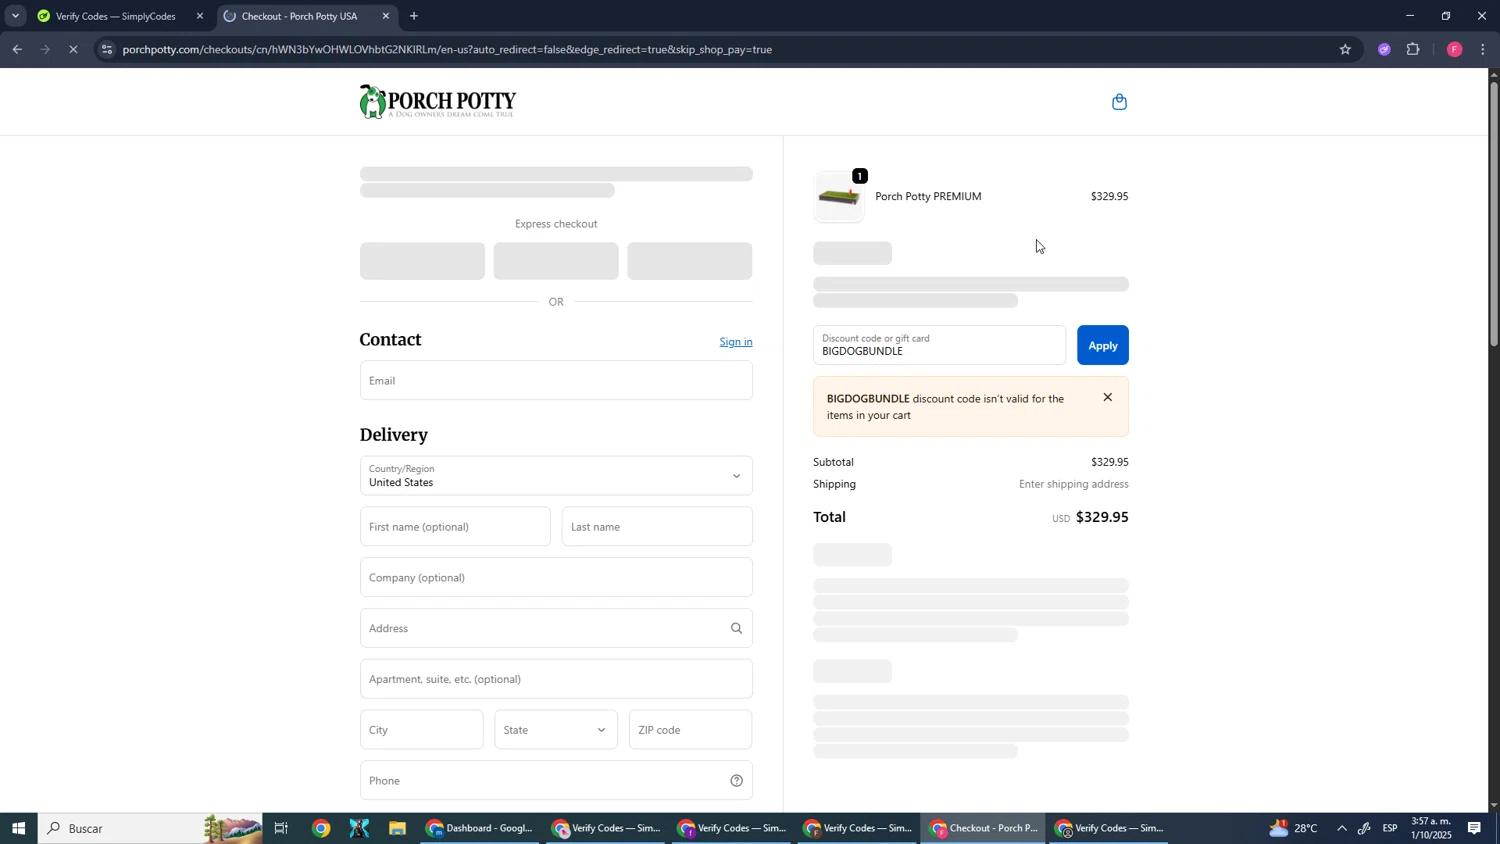The width and height of the screenshot is (1500, 844).
Task: Focus the Email input field
Action: (x=556, y=381)
